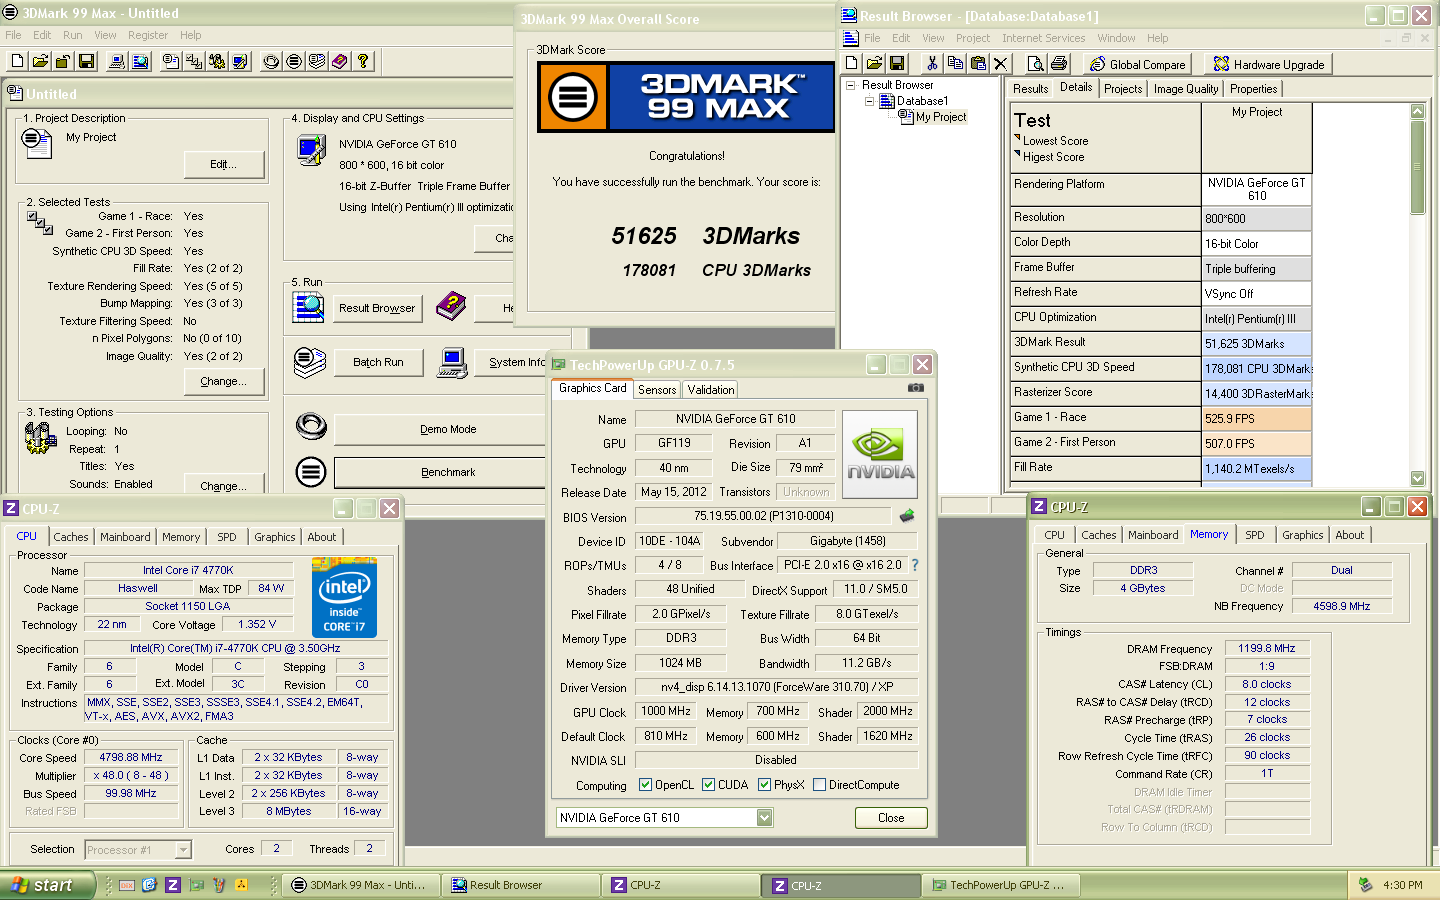Switch to Sensors tab in GPU-Z
1440x900 pixels.
[657, 390]
